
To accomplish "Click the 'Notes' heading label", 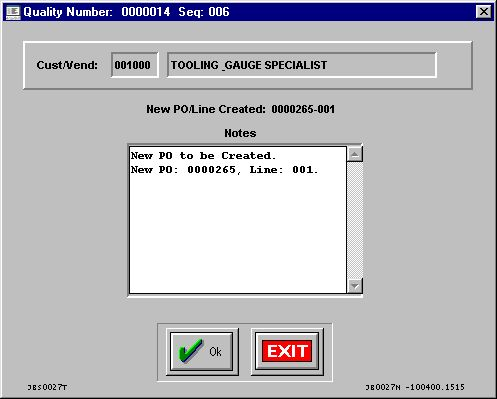I will 240,133.
